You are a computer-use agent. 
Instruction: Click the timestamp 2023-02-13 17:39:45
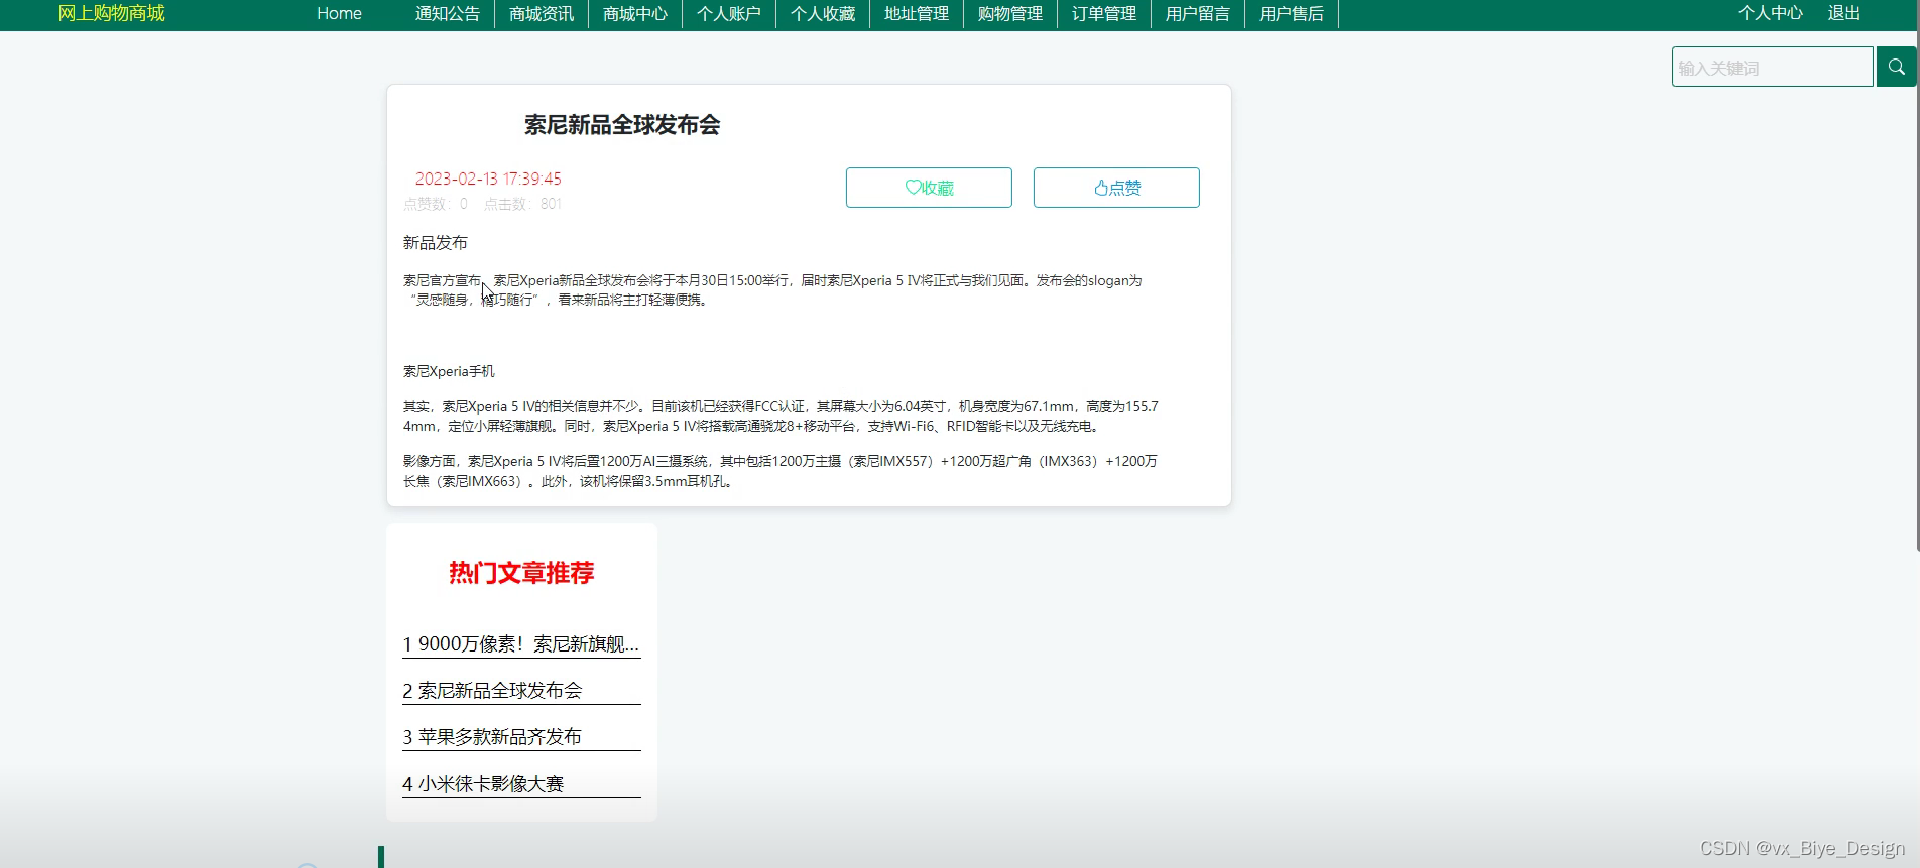click(x=488, y=179)
